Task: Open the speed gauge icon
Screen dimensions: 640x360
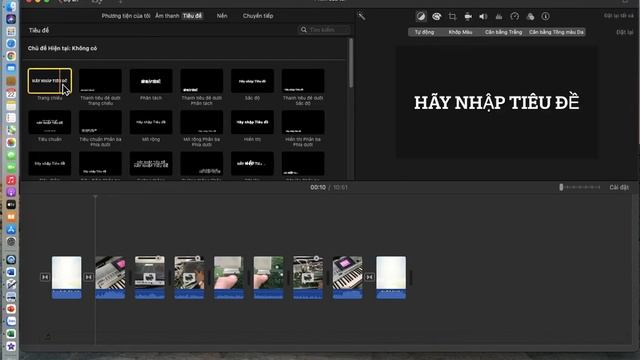Action: tap(515, 16)
